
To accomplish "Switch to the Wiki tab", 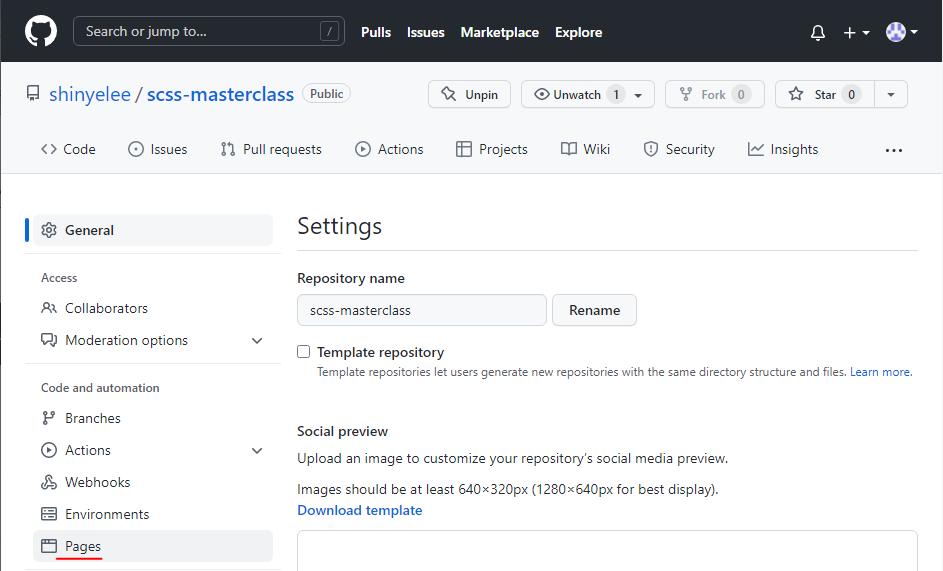I will 585,149.
